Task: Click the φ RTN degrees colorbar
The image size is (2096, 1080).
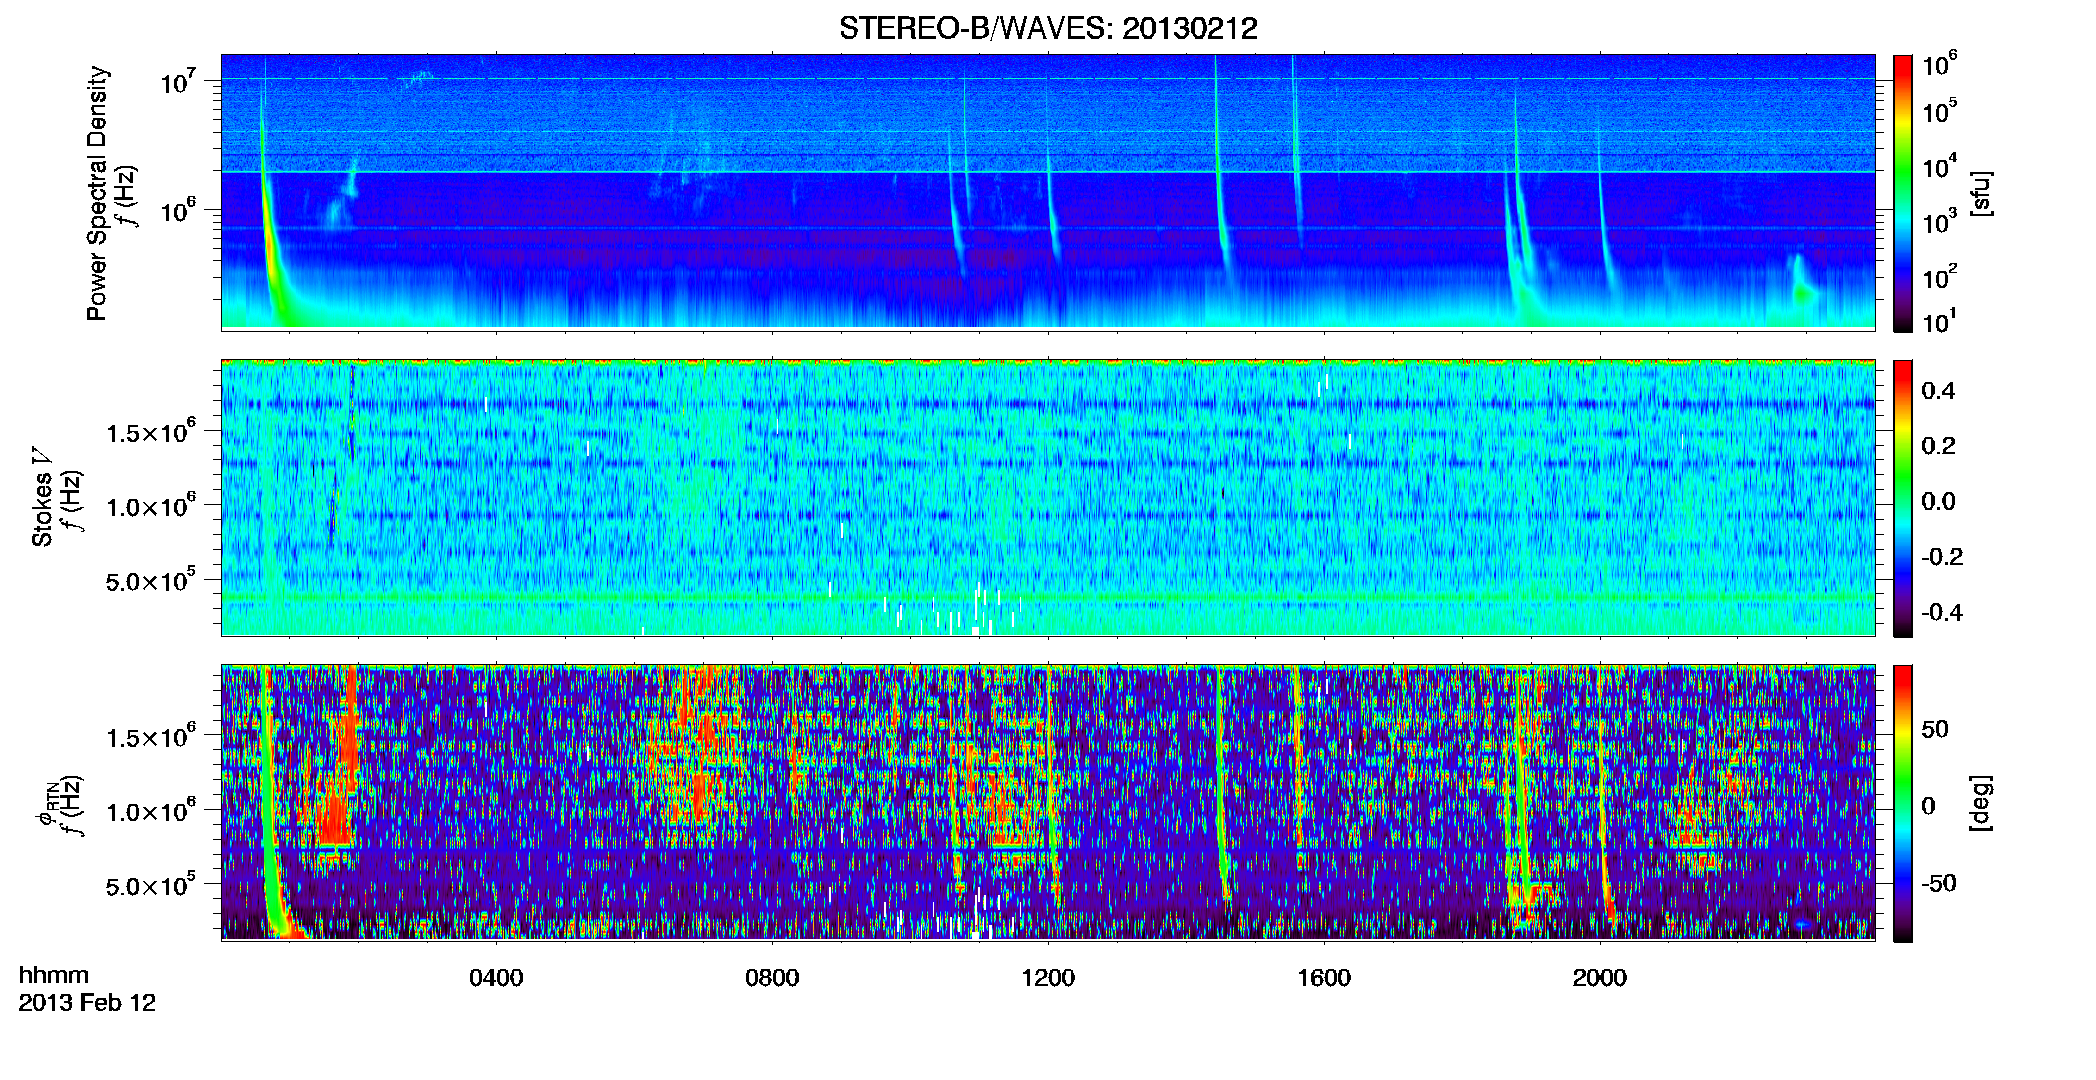Action: [1903, 803]
